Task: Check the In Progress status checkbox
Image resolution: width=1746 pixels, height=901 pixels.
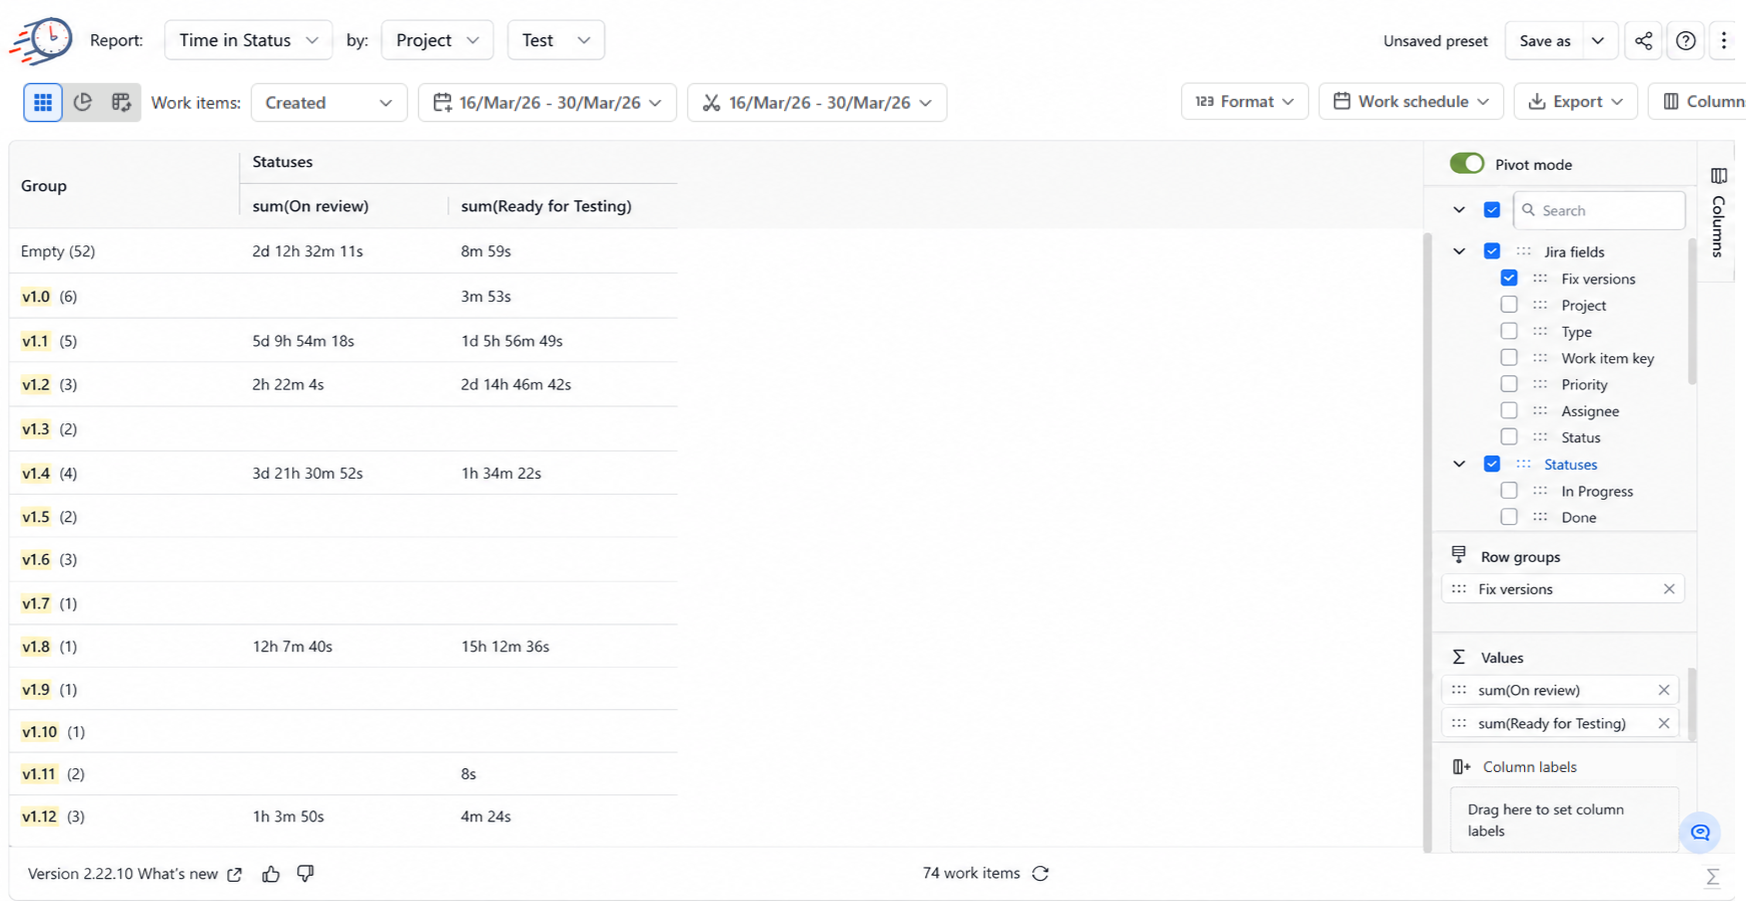Action: 1509,491
